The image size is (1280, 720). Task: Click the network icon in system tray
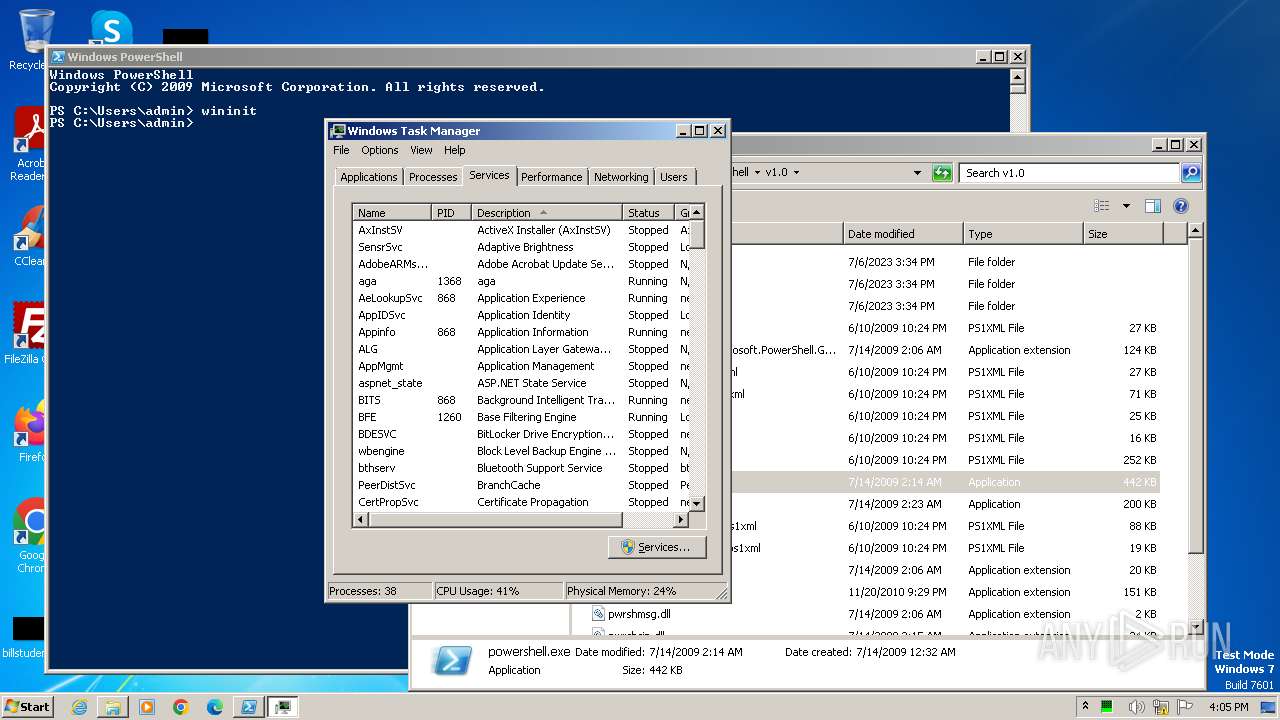[1161, 707]
